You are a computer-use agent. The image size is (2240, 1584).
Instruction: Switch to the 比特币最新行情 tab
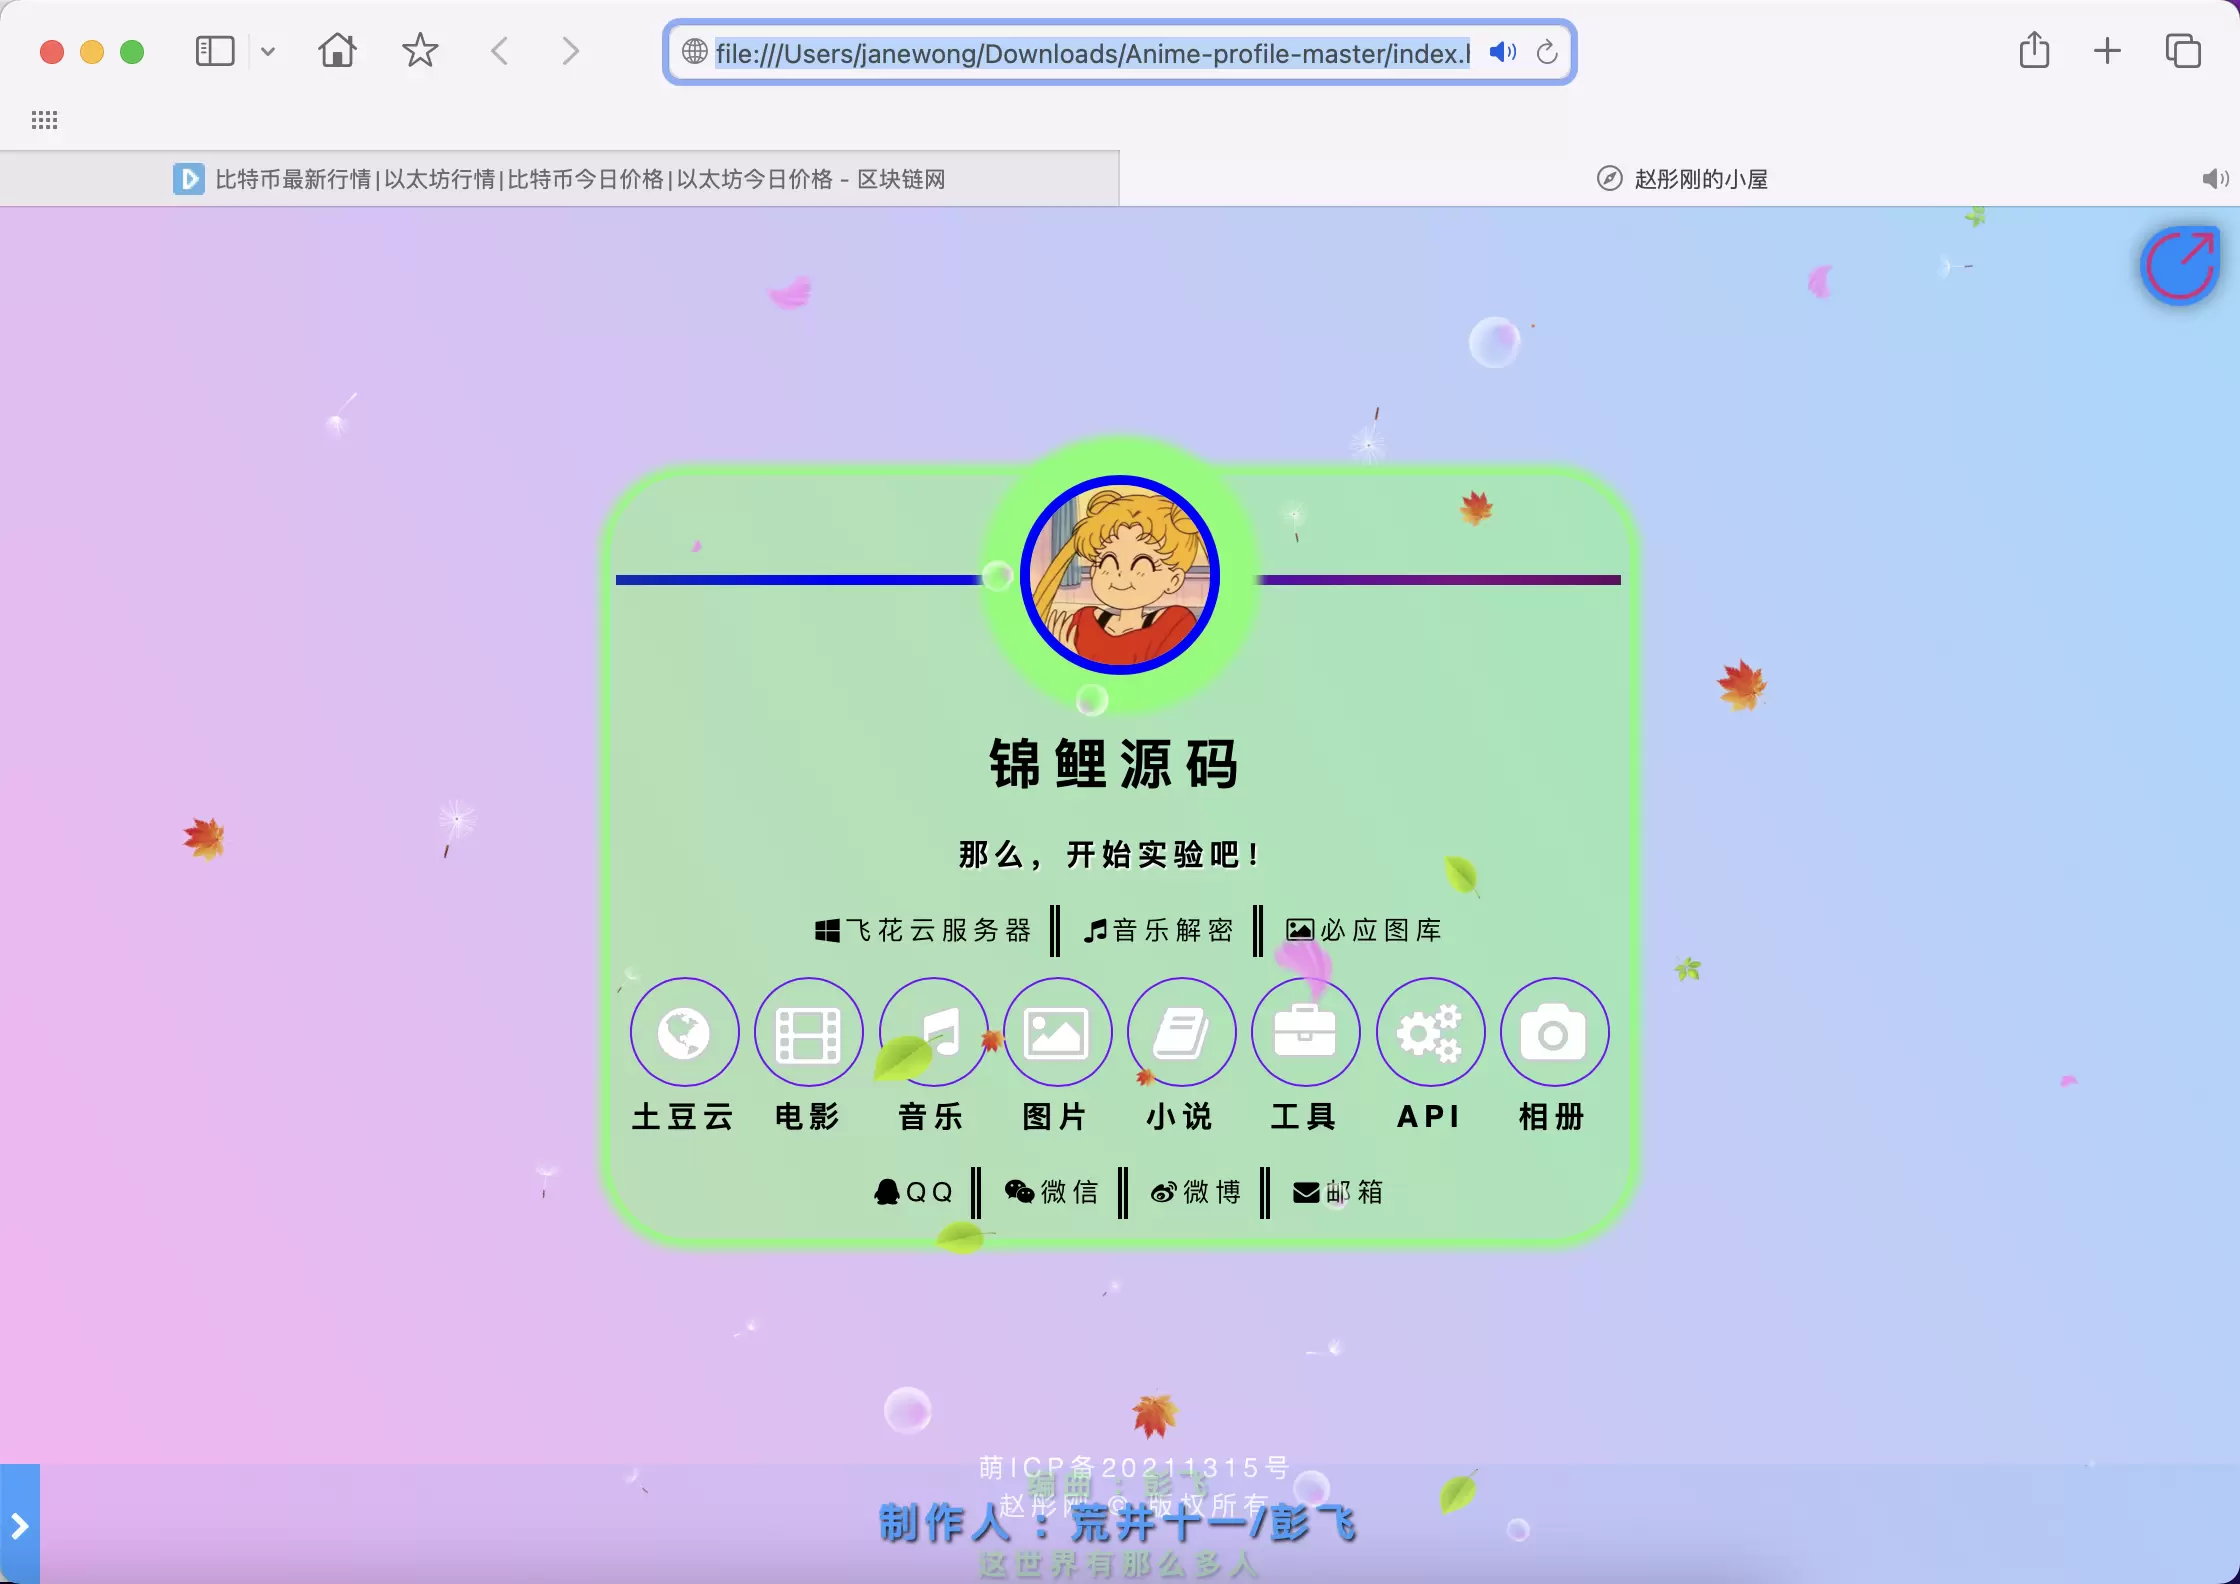(x=559, y=179)
